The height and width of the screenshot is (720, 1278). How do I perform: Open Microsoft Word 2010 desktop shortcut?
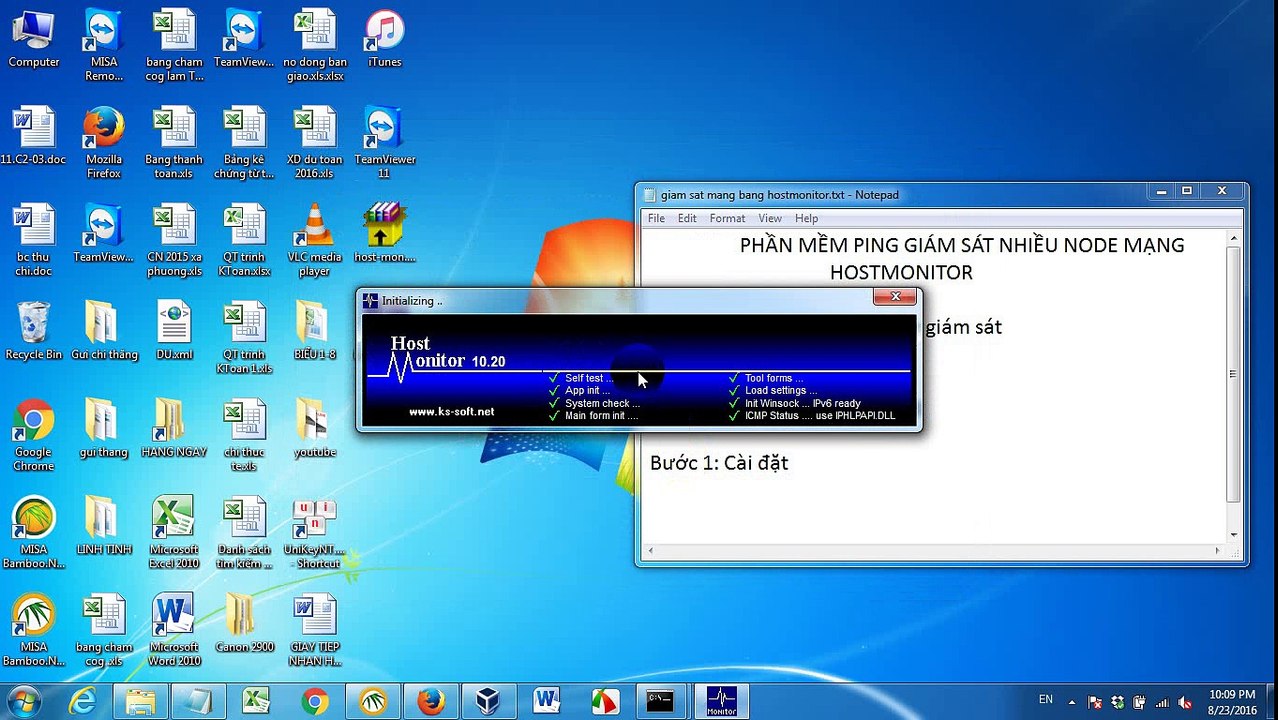pos(174,631)
